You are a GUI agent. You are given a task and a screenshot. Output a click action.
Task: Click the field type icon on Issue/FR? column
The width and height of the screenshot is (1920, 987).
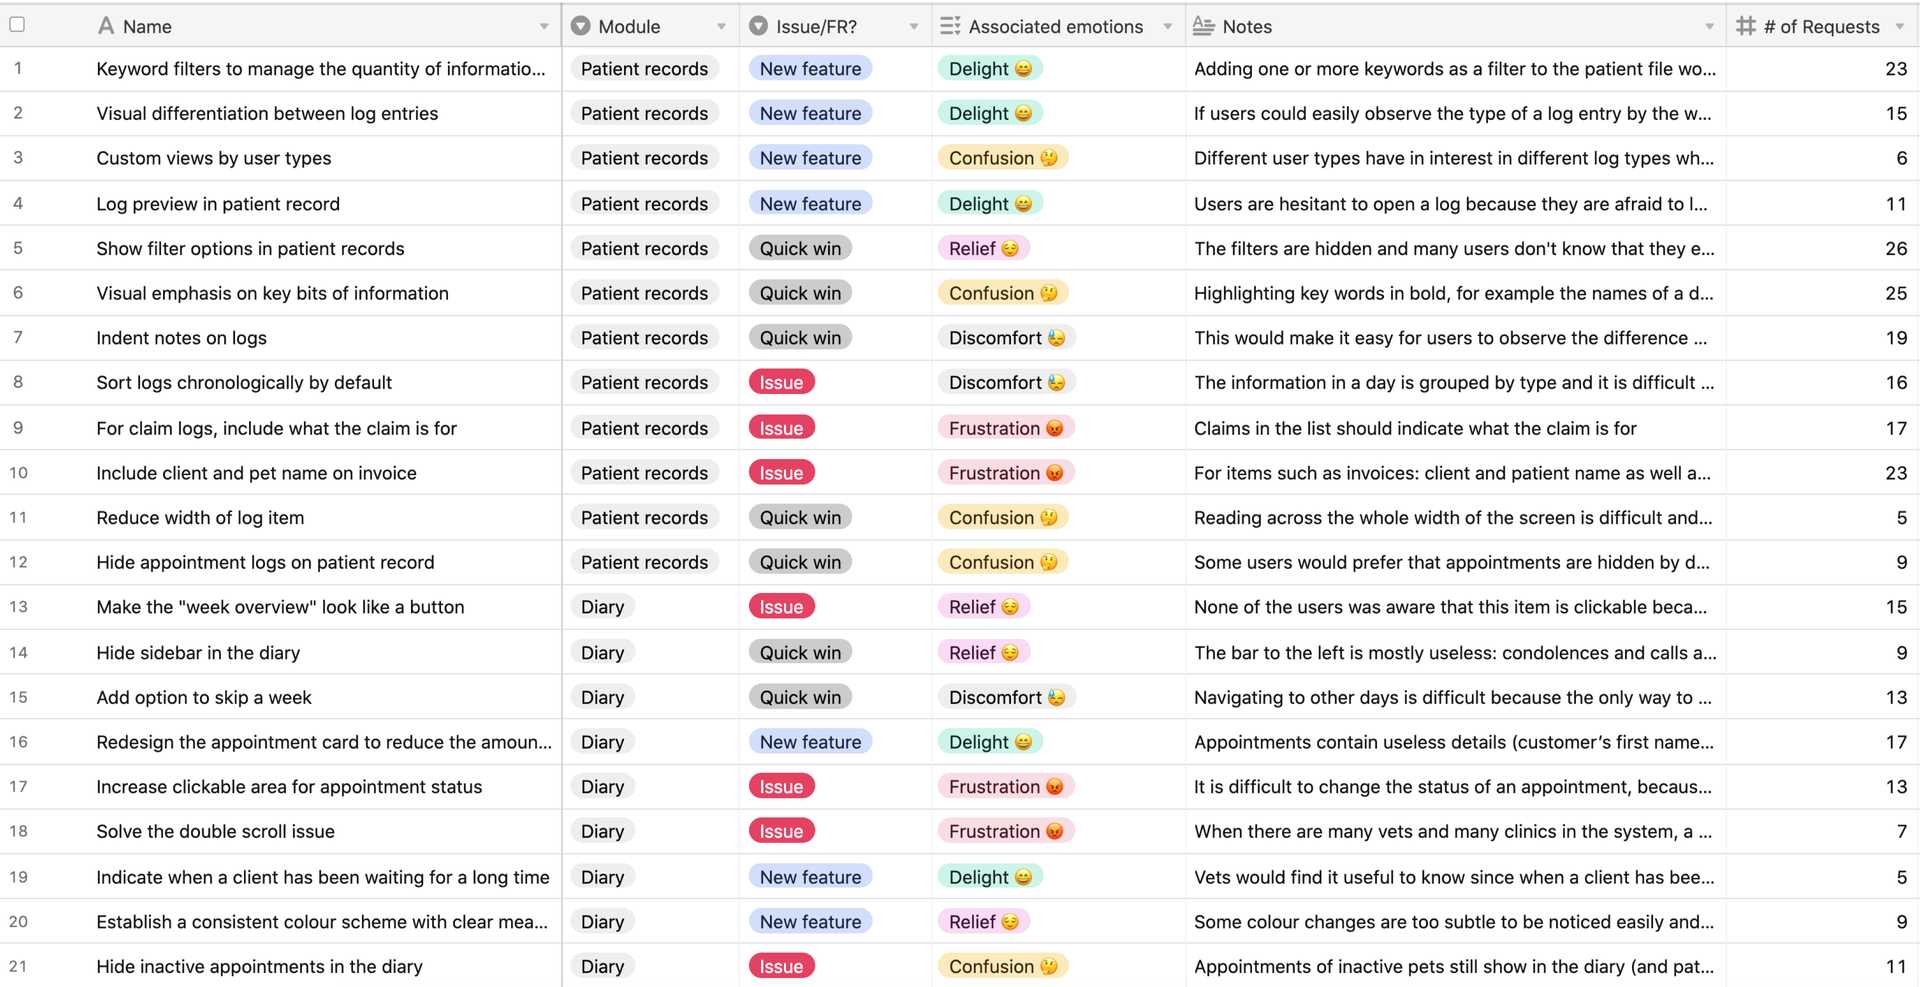pyautogui.click(x=760, y=25)
